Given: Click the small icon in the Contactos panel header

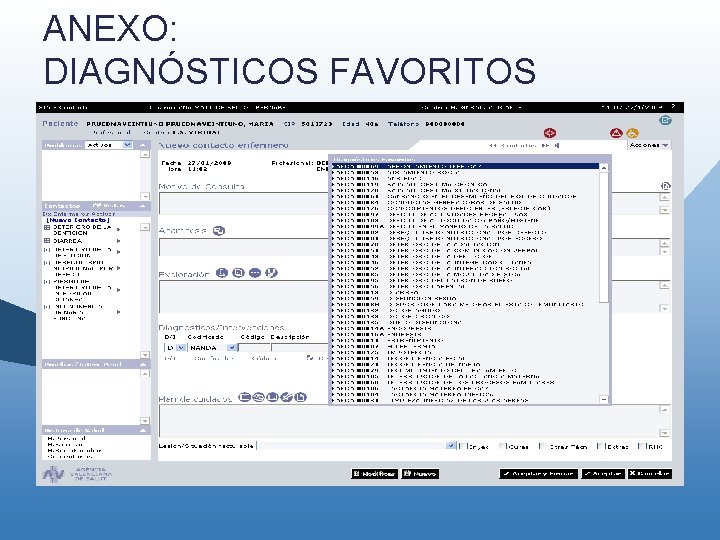Looking at the screenshot, I should click(97, 206).
